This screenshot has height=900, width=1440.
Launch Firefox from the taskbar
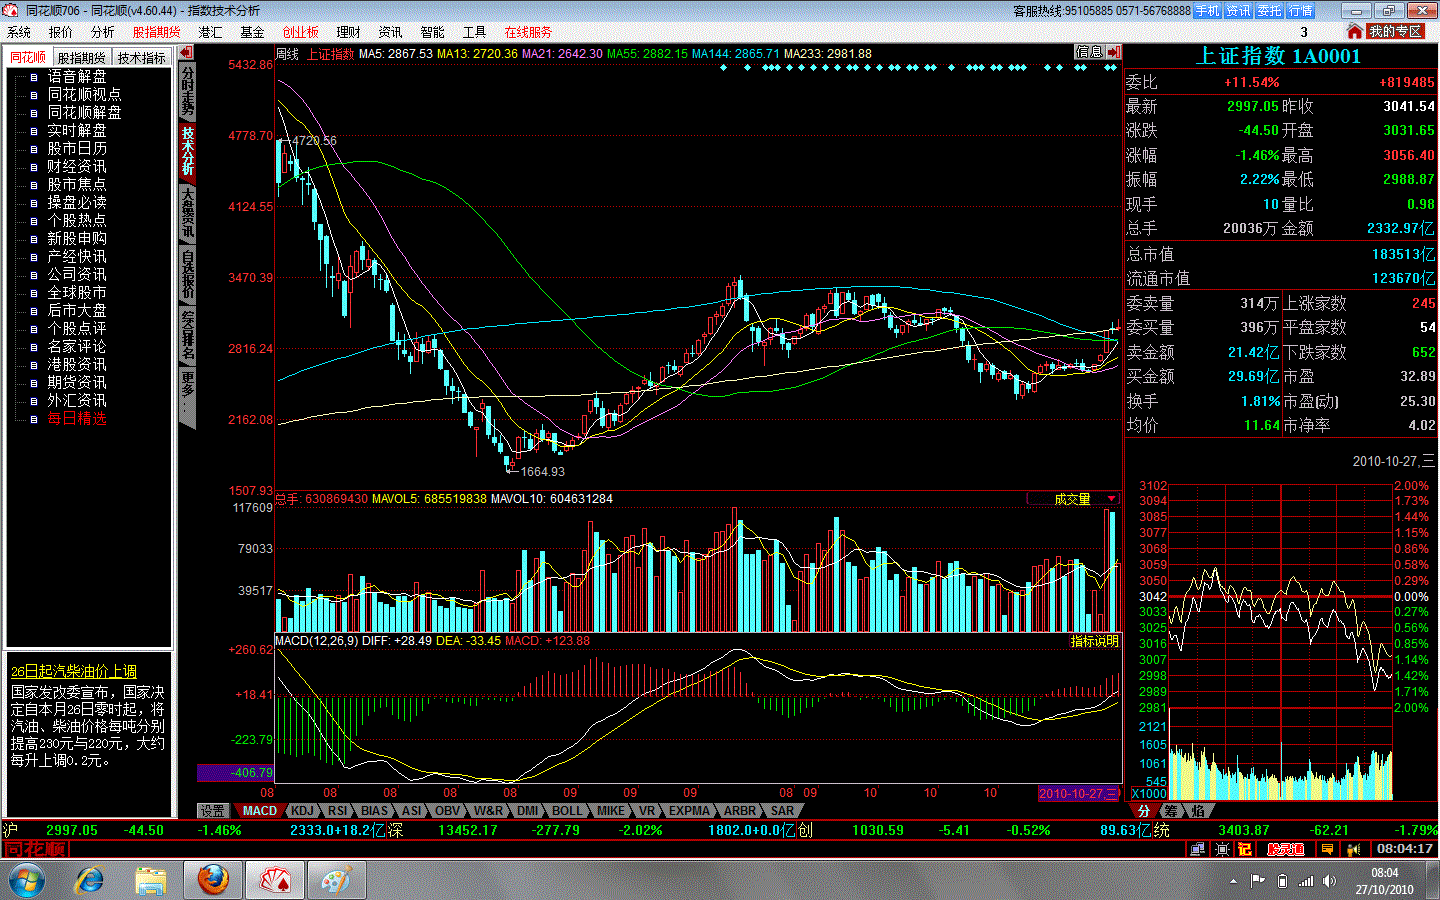point(213,880)
